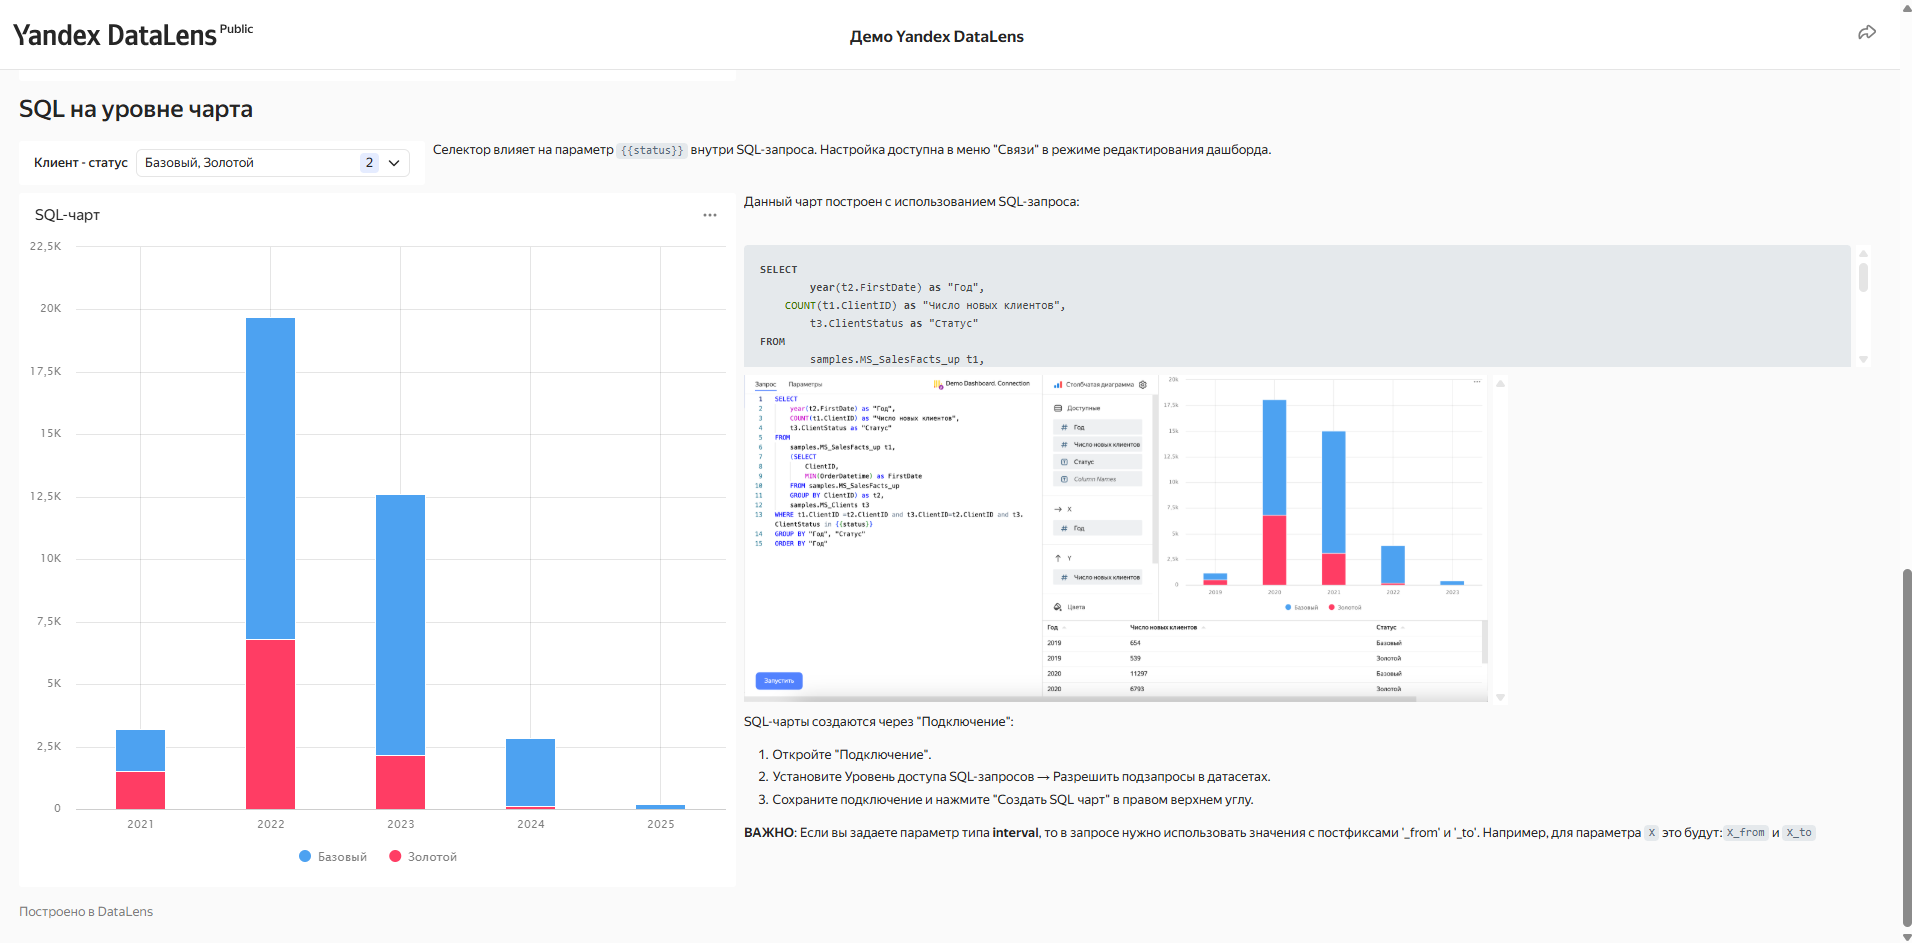Click the selected values count badge '2'
Viewport: 1912px width, 943px height.
click(x=369, y=163)
